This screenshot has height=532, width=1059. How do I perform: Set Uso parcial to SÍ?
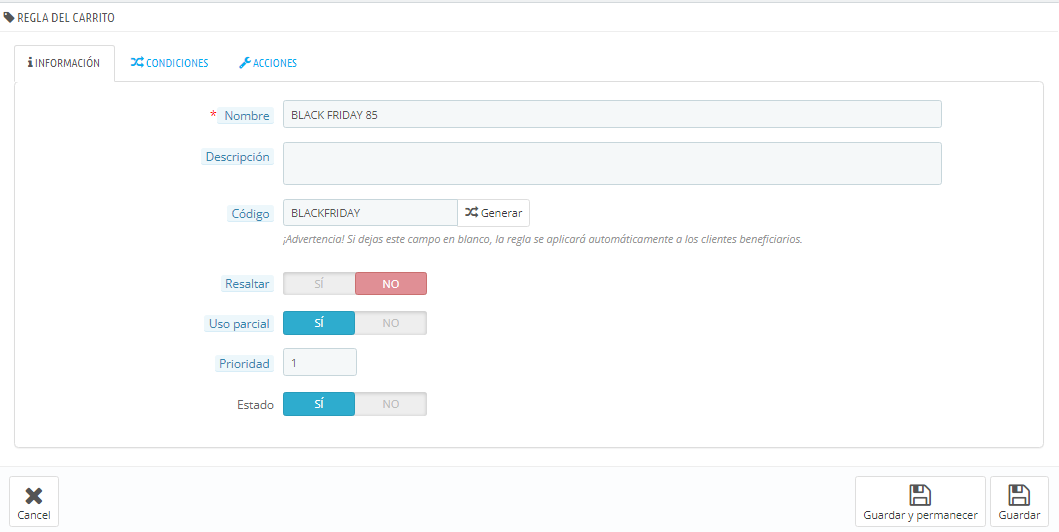(319, 323)
